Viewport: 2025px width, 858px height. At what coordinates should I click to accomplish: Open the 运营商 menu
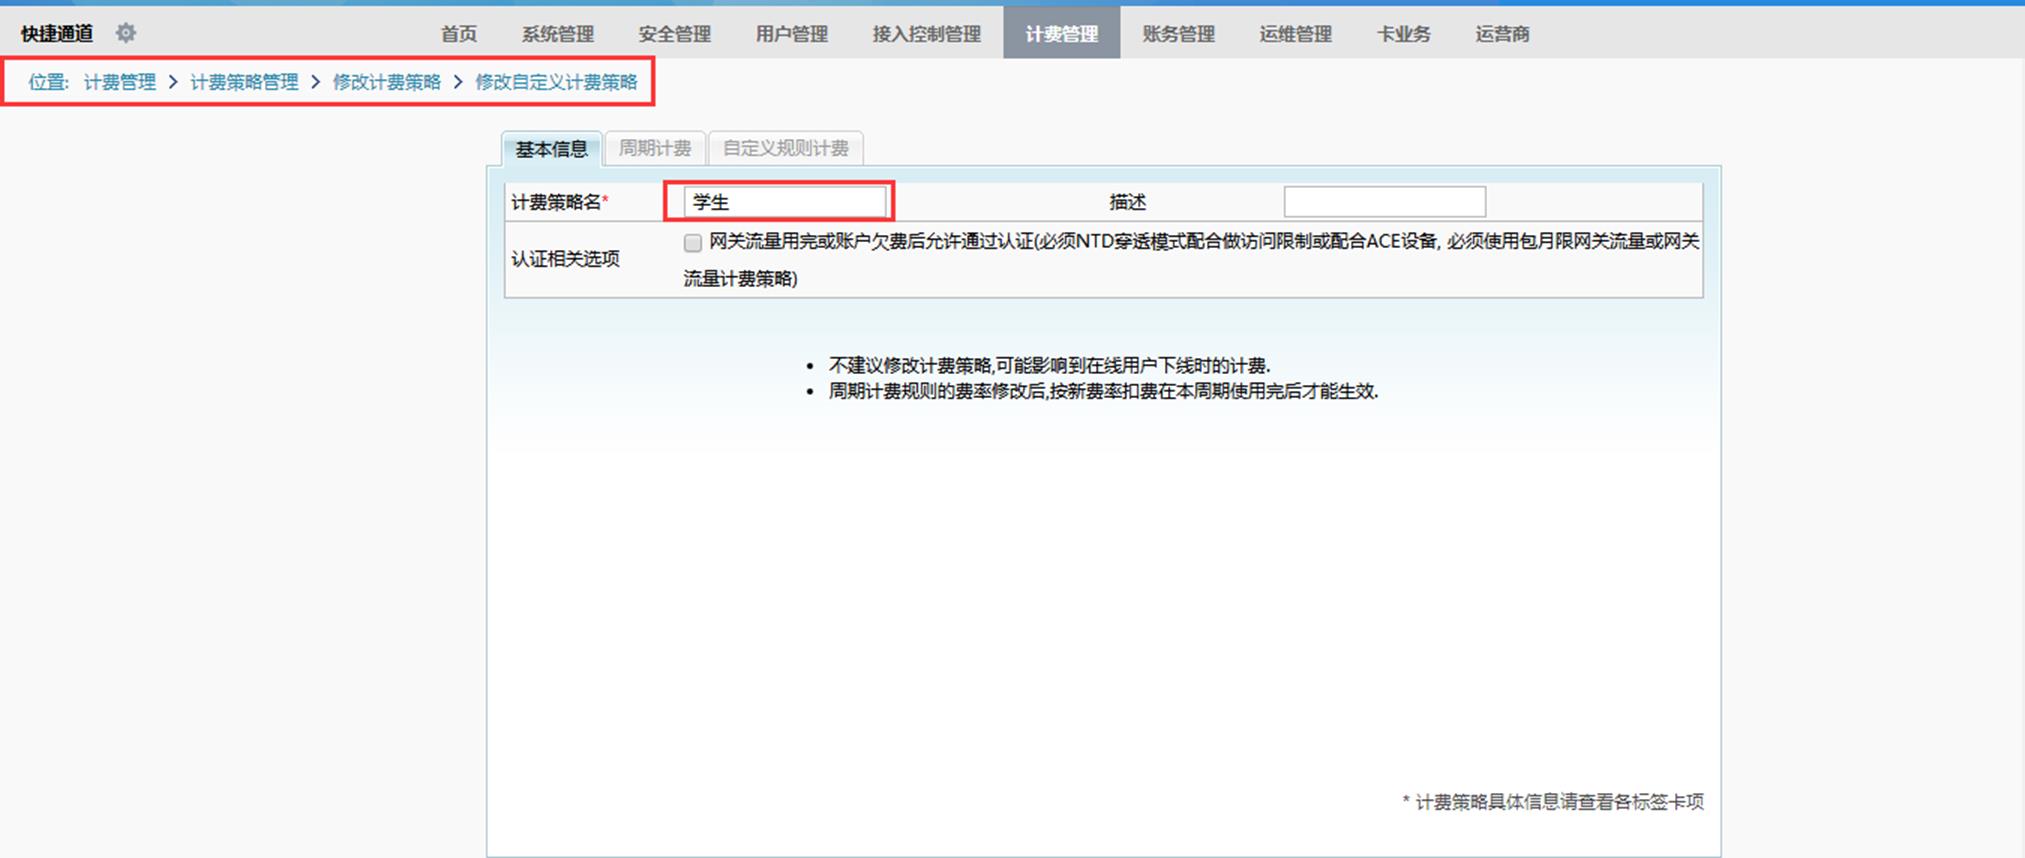[1502, 34]
